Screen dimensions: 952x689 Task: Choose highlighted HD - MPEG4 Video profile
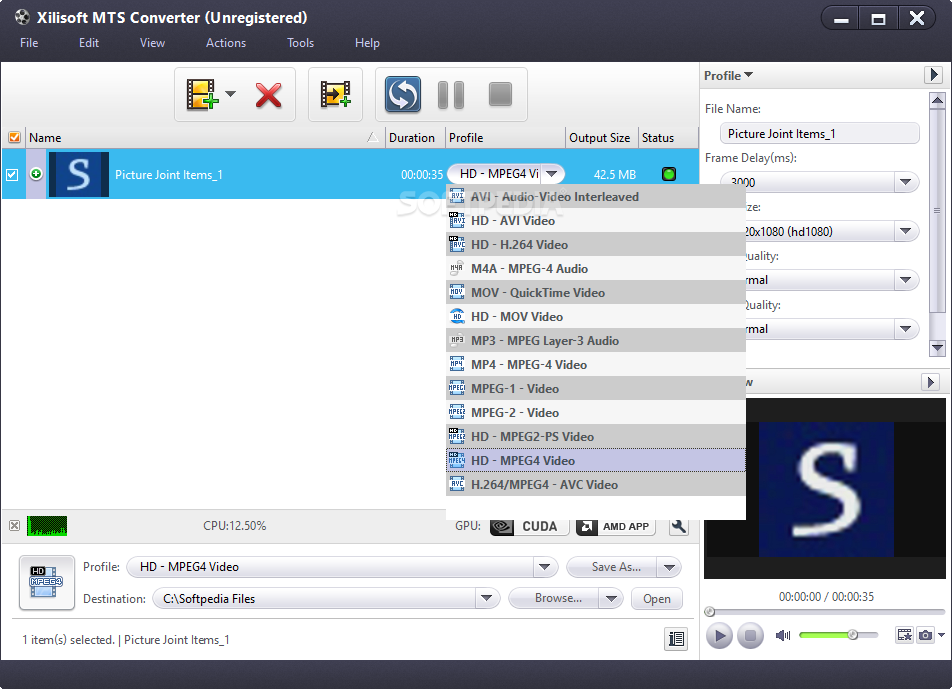pyautogui.click(x=596, y=461)
